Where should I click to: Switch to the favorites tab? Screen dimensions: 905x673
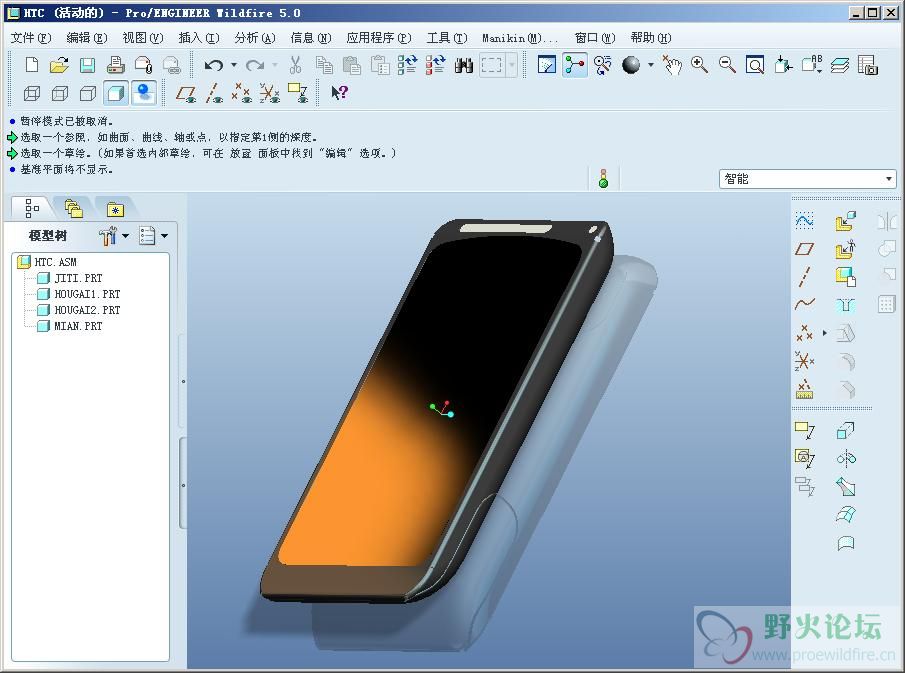point(115,209)
